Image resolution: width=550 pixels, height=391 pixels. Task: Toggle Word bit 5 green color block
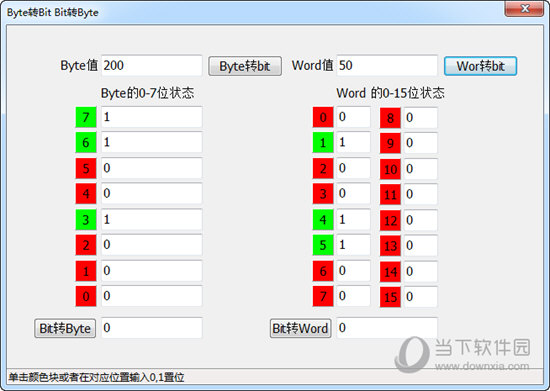[x=323, y=245]
